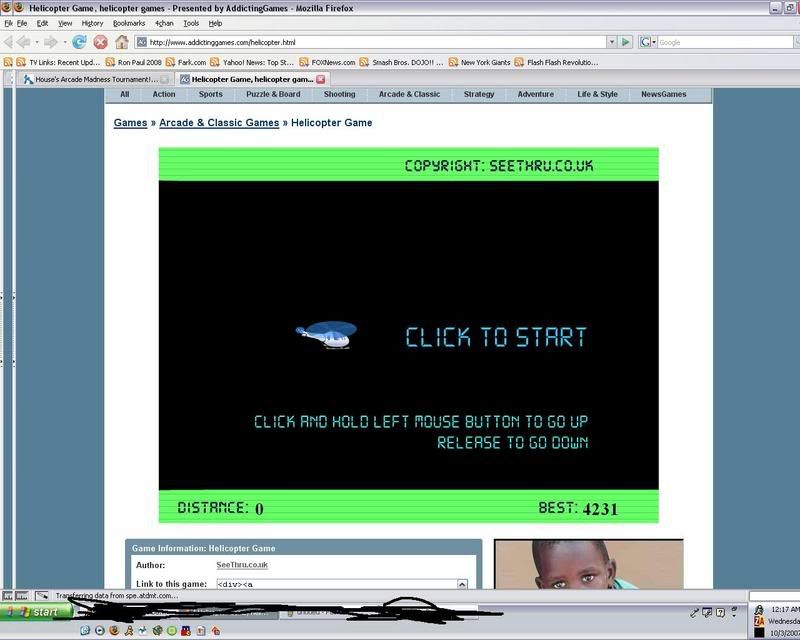Select the Puzzle & Board category
The height and width of the screenshot is (640, 800).
pos(273,95)
